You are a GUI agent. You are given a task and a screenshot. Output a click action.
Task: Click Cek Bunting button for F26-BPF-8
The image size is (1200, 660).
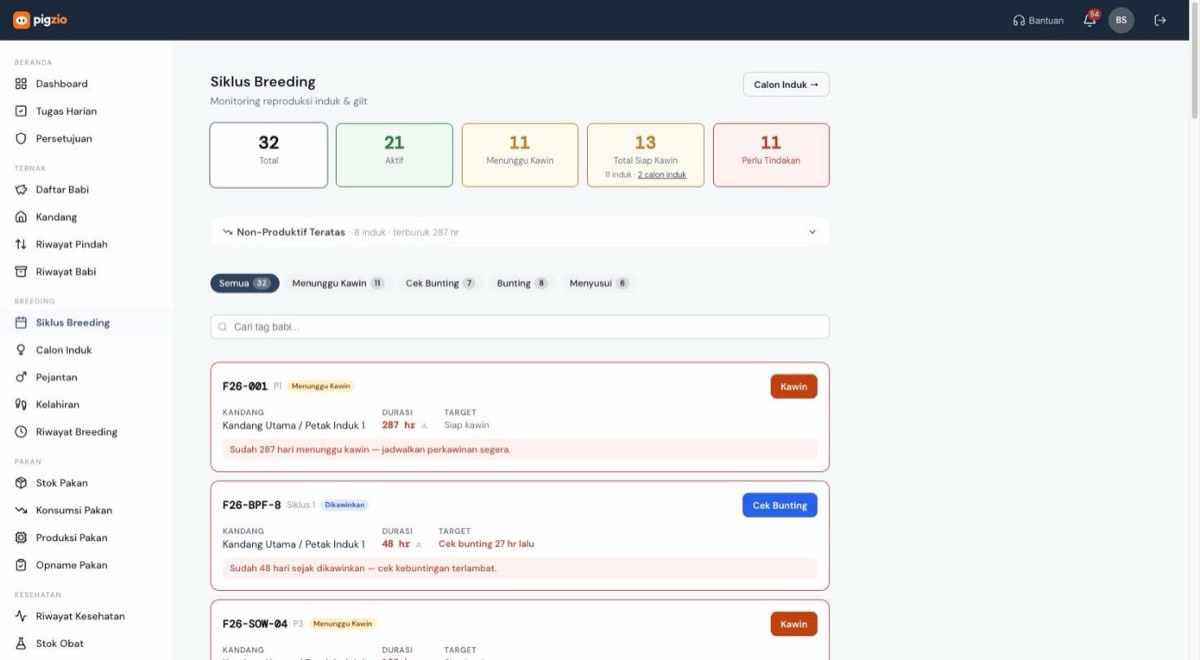780,506
